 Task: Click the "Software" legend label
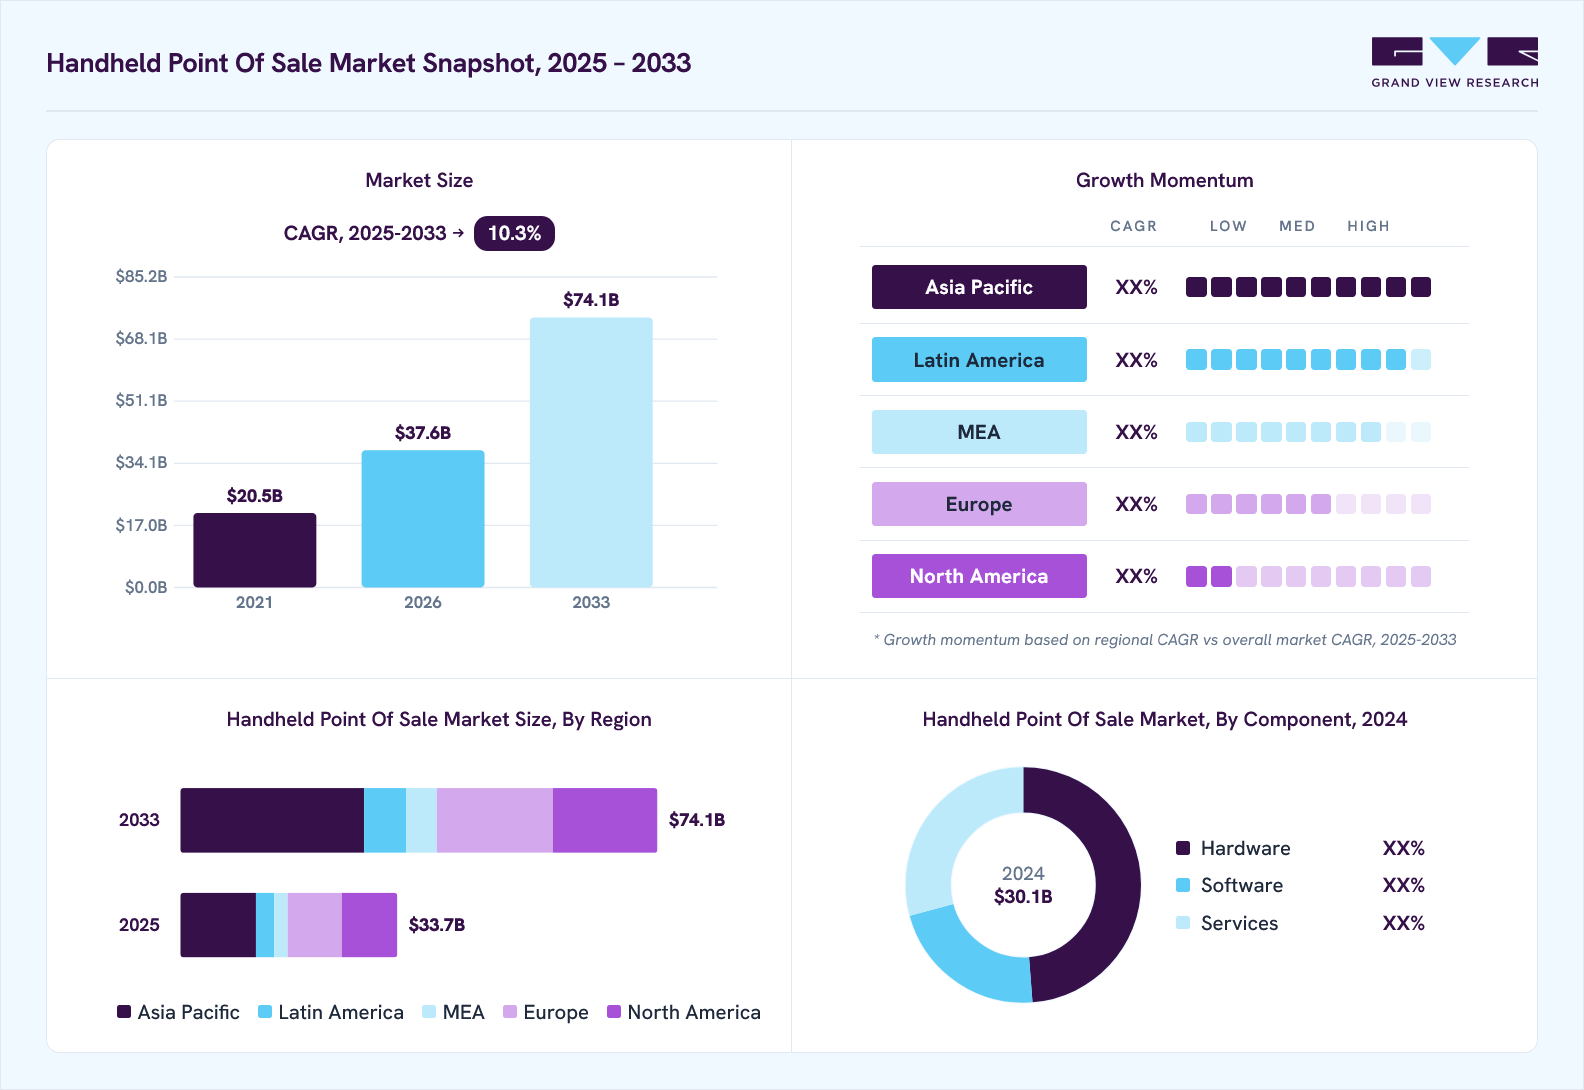(1242, 886)
